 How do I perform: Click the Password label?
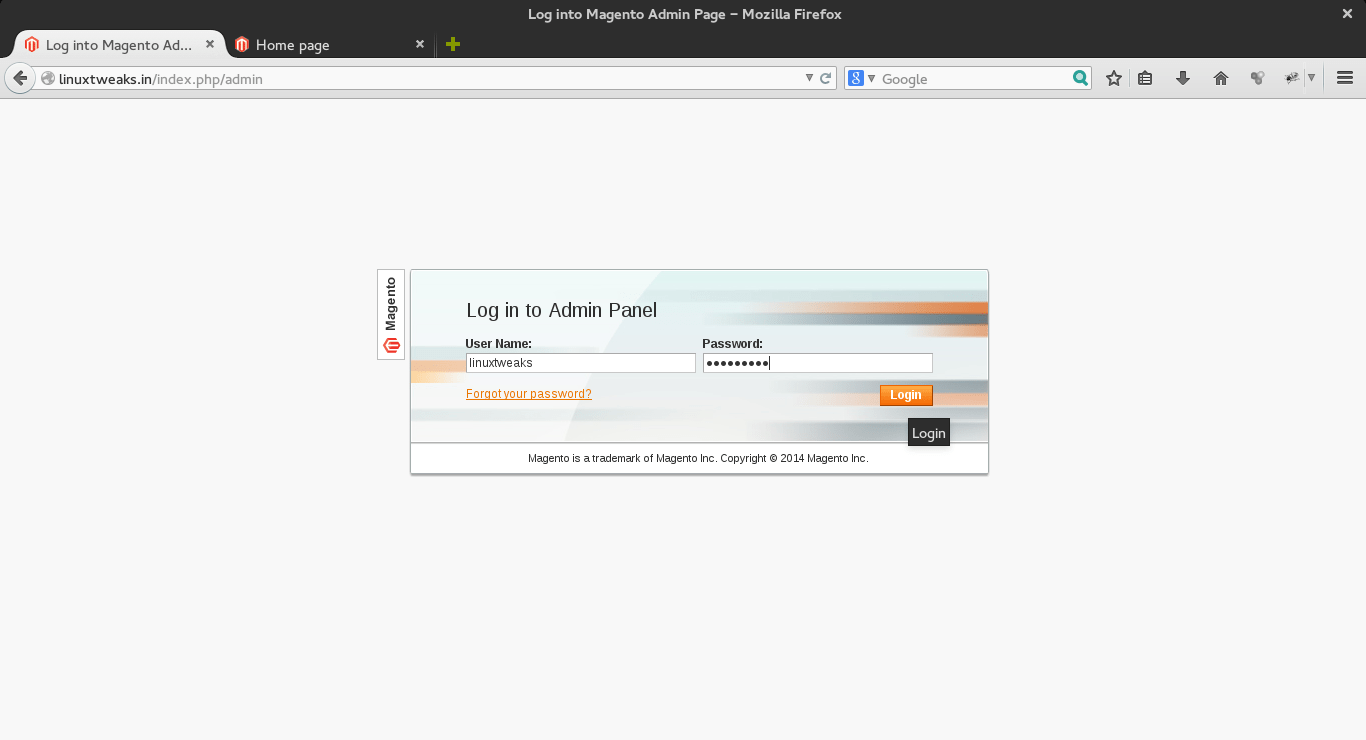click(x=733, y=343)
